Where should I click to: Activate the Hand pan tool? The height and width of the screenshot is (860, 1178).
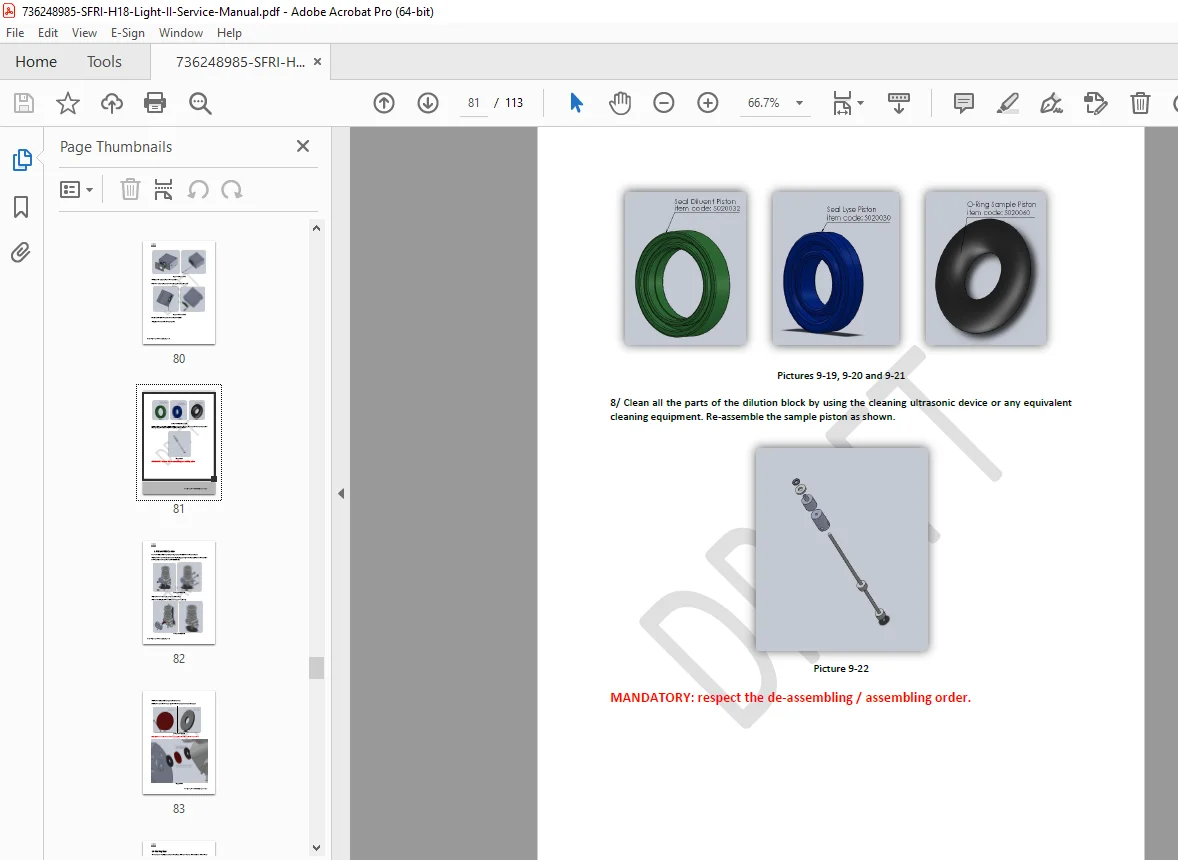620,103
